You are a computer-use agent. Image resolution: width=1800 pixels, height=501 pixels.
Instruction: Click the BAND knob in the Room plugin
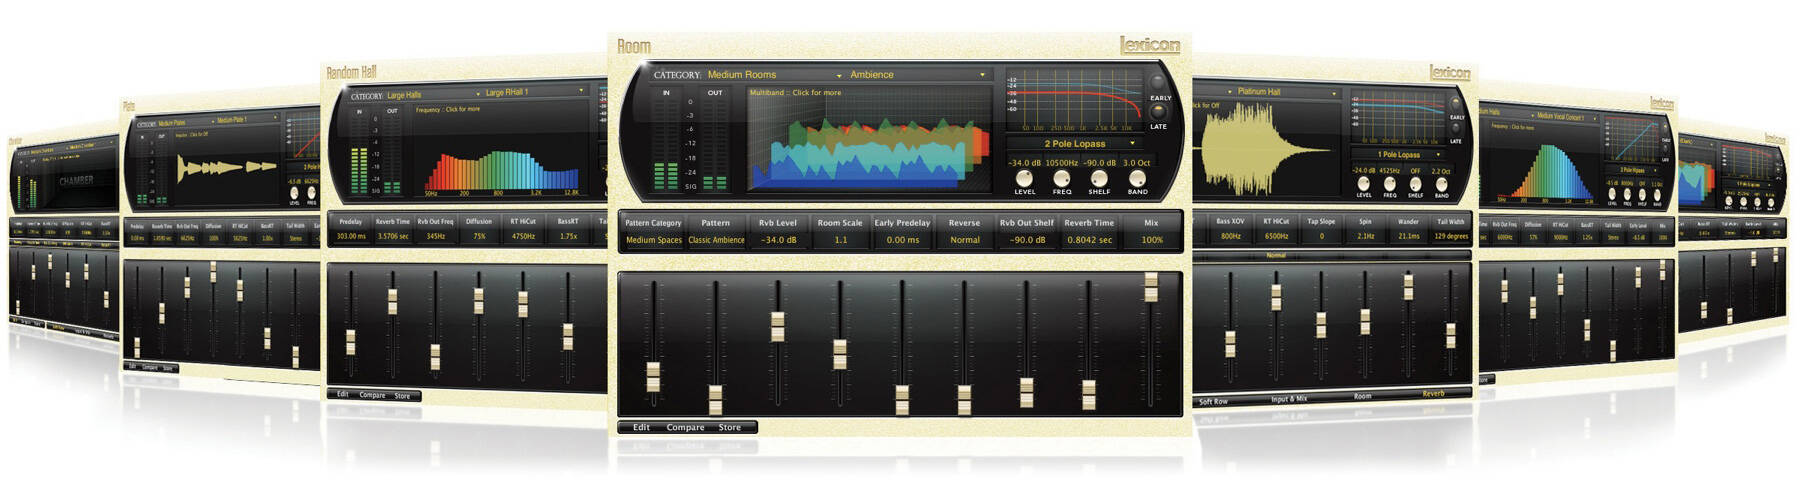pos(1137,178)
